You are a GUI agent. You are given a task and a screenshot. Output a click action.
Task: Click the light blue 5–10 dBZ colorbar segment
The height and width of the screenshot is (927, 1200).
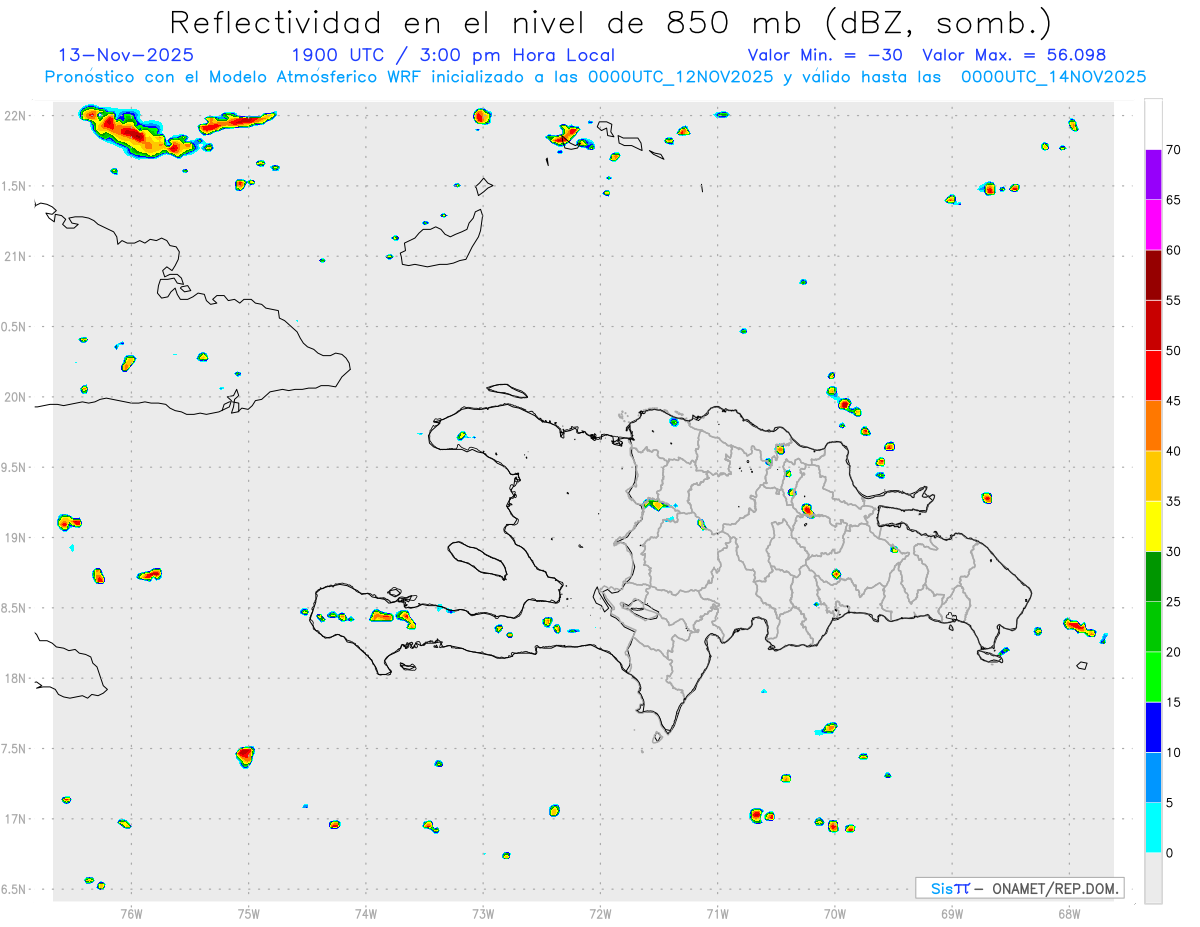click(x=1153, y=778)
